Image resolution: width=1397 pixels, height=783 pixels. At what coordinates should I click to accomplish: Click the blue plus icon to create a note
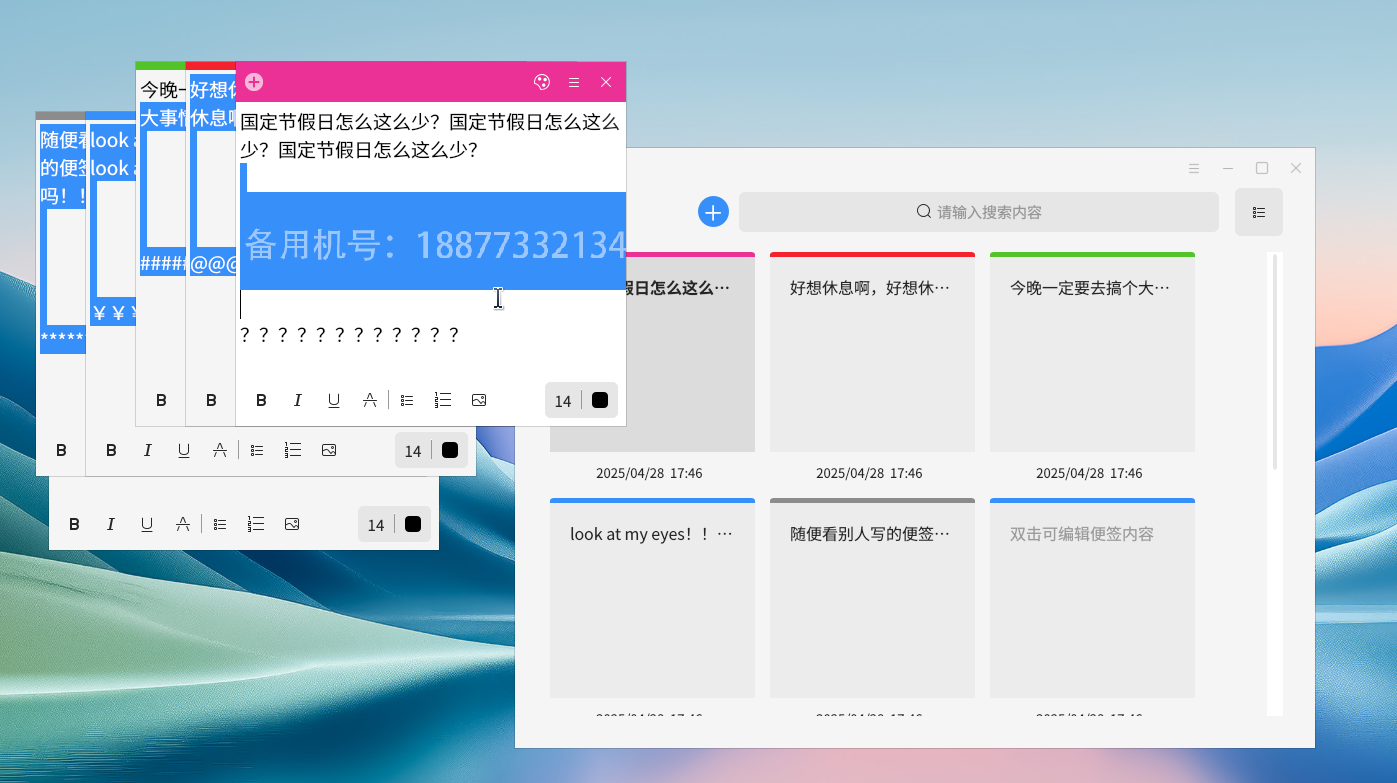coord(713,211)
